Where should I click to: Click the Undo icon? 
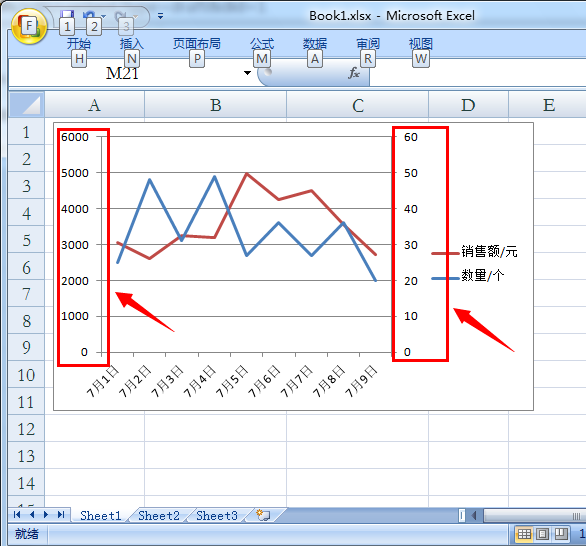click(x=89, y=15)
